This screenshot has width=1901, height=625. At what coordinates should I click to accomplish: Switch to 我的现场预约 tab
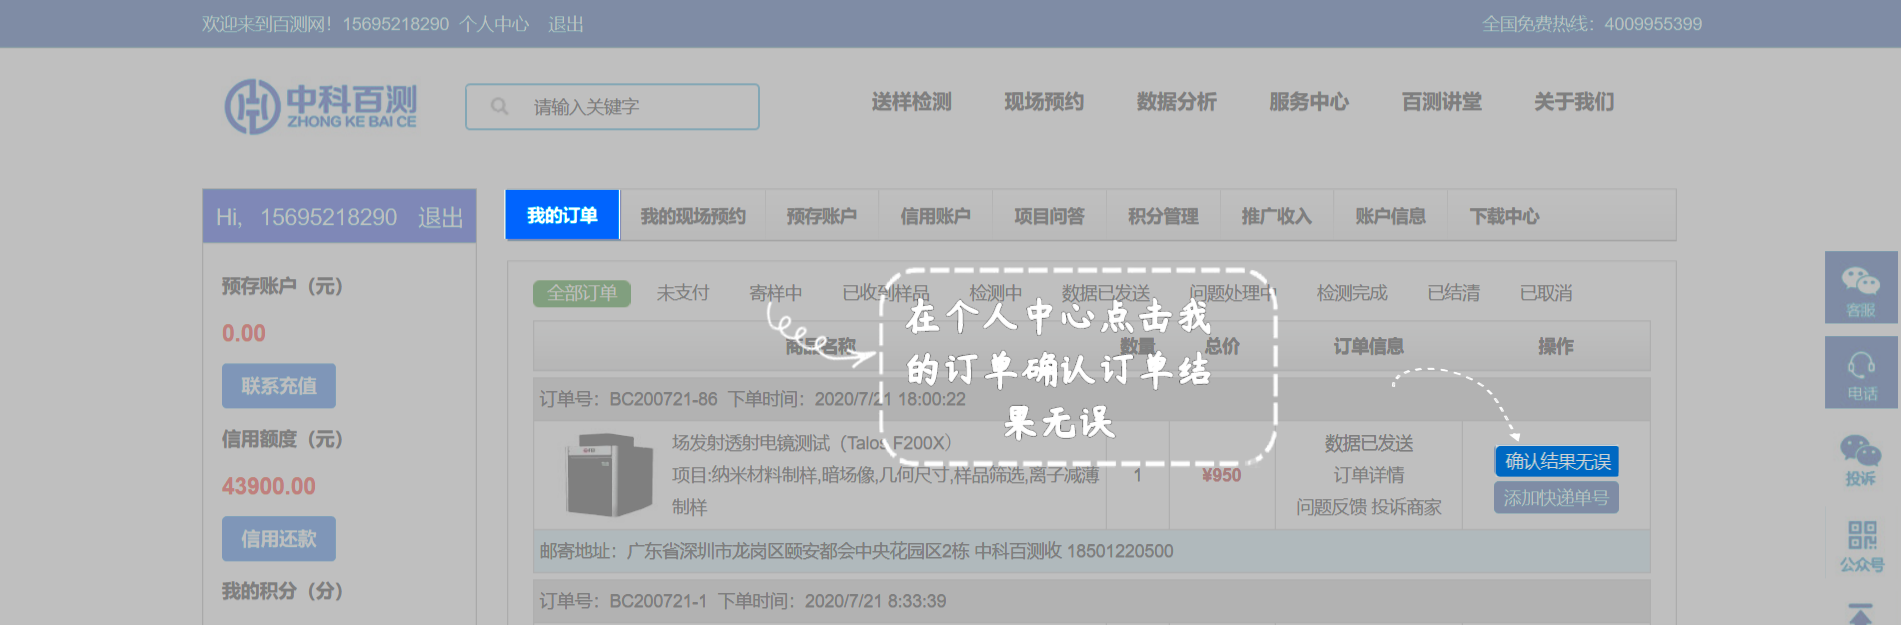point(693,216)
